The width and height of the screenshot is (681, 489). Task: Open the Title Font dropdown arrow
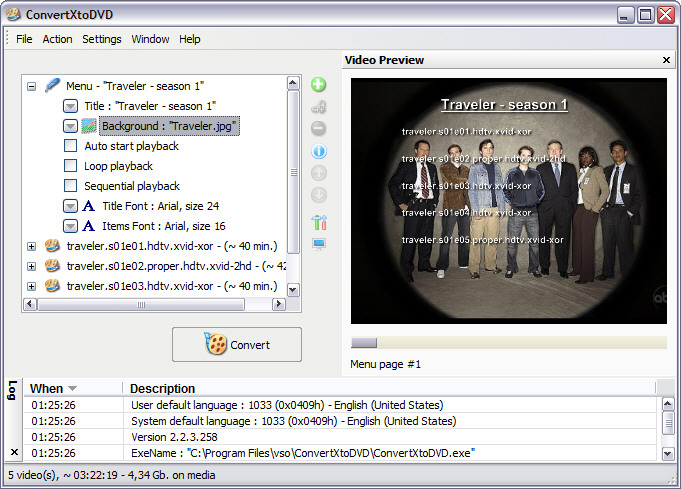pyautogui.click(x=70, y=206)
